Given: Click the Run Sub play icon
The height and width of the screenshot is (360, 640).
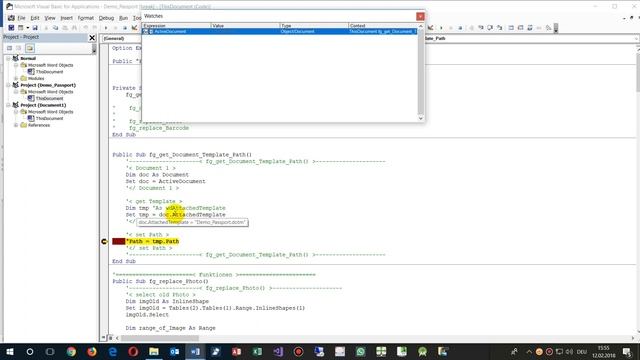Looking at the screenshot, I should point(106,28).
